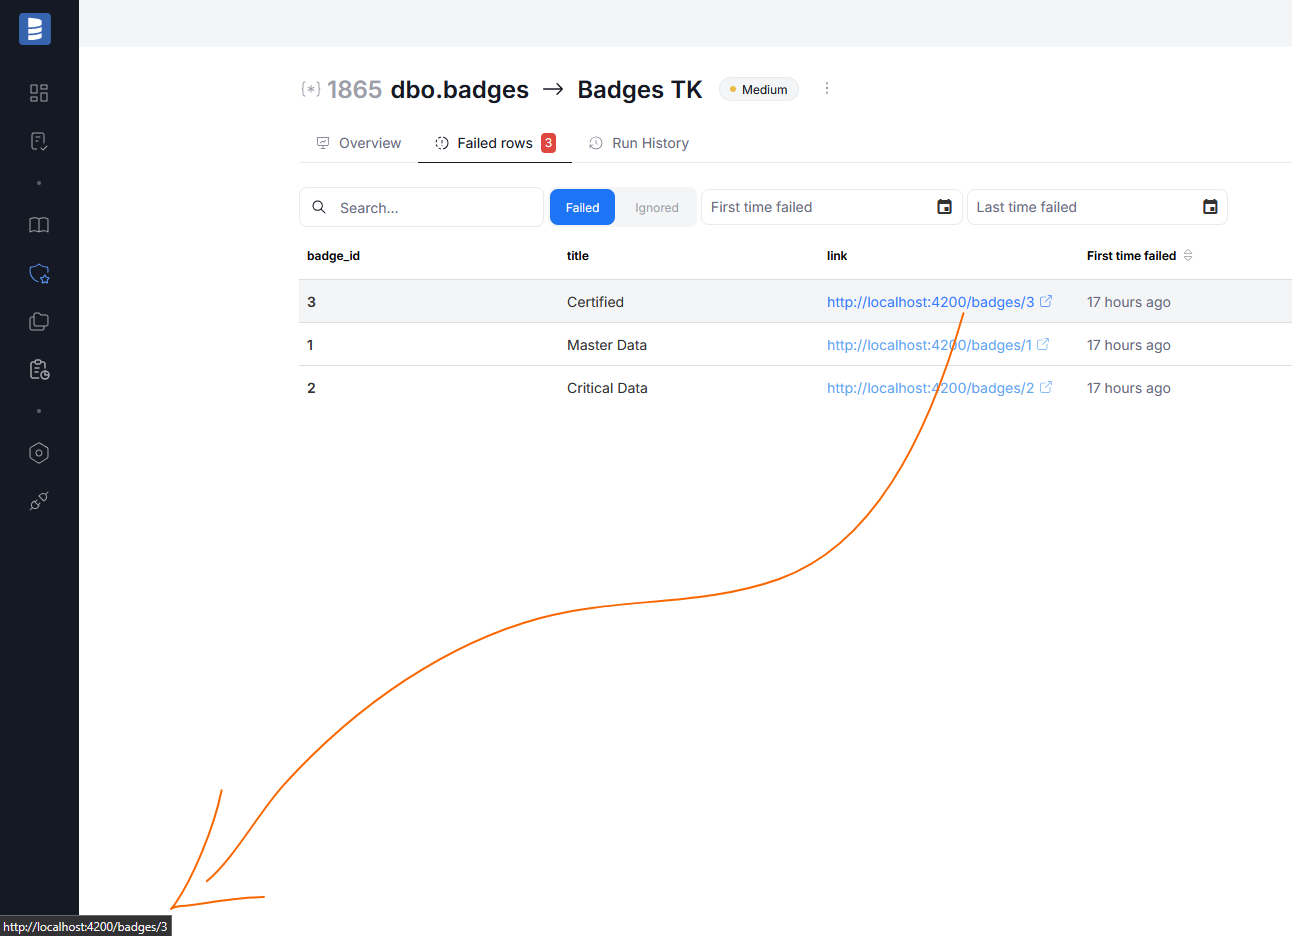
Task: Open the badges/2 link for Critical Data
Action: [930, 388]
